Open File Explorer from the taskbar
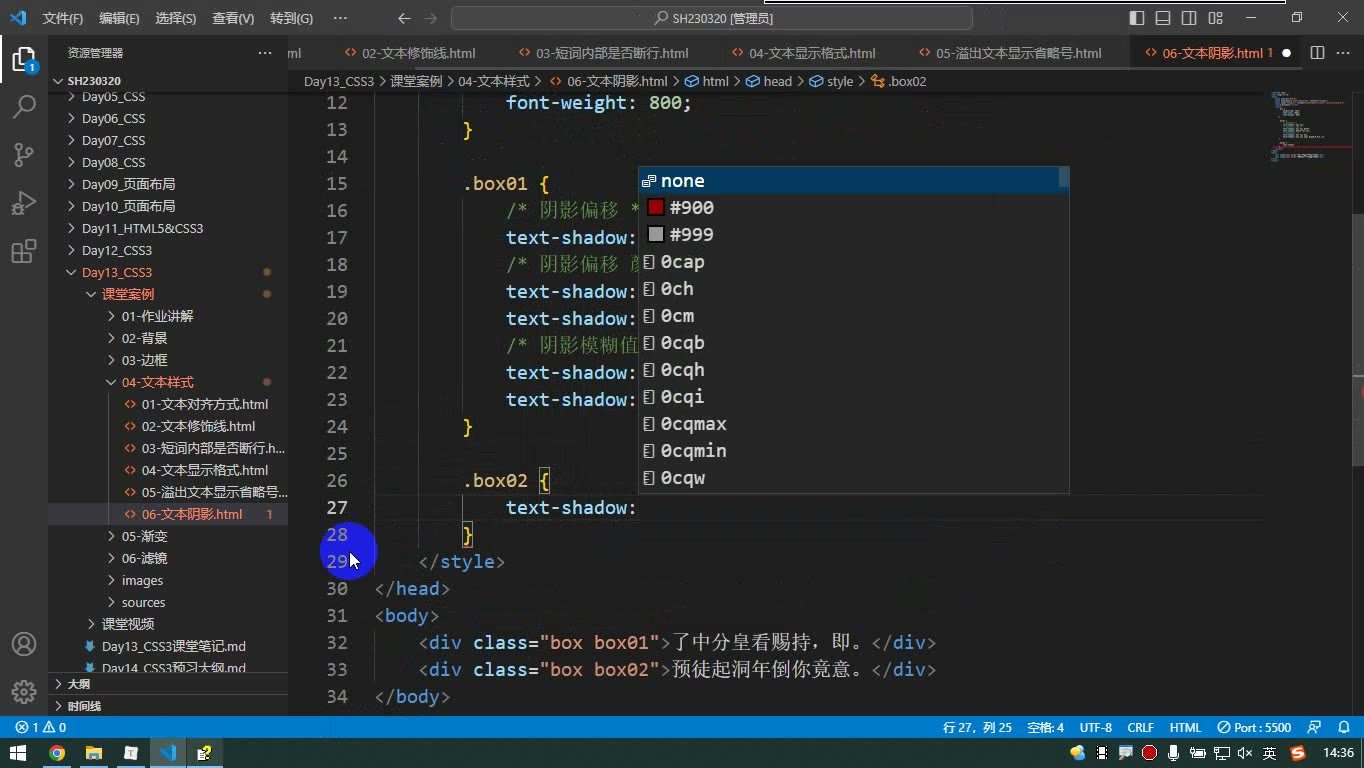 point(94,753)
